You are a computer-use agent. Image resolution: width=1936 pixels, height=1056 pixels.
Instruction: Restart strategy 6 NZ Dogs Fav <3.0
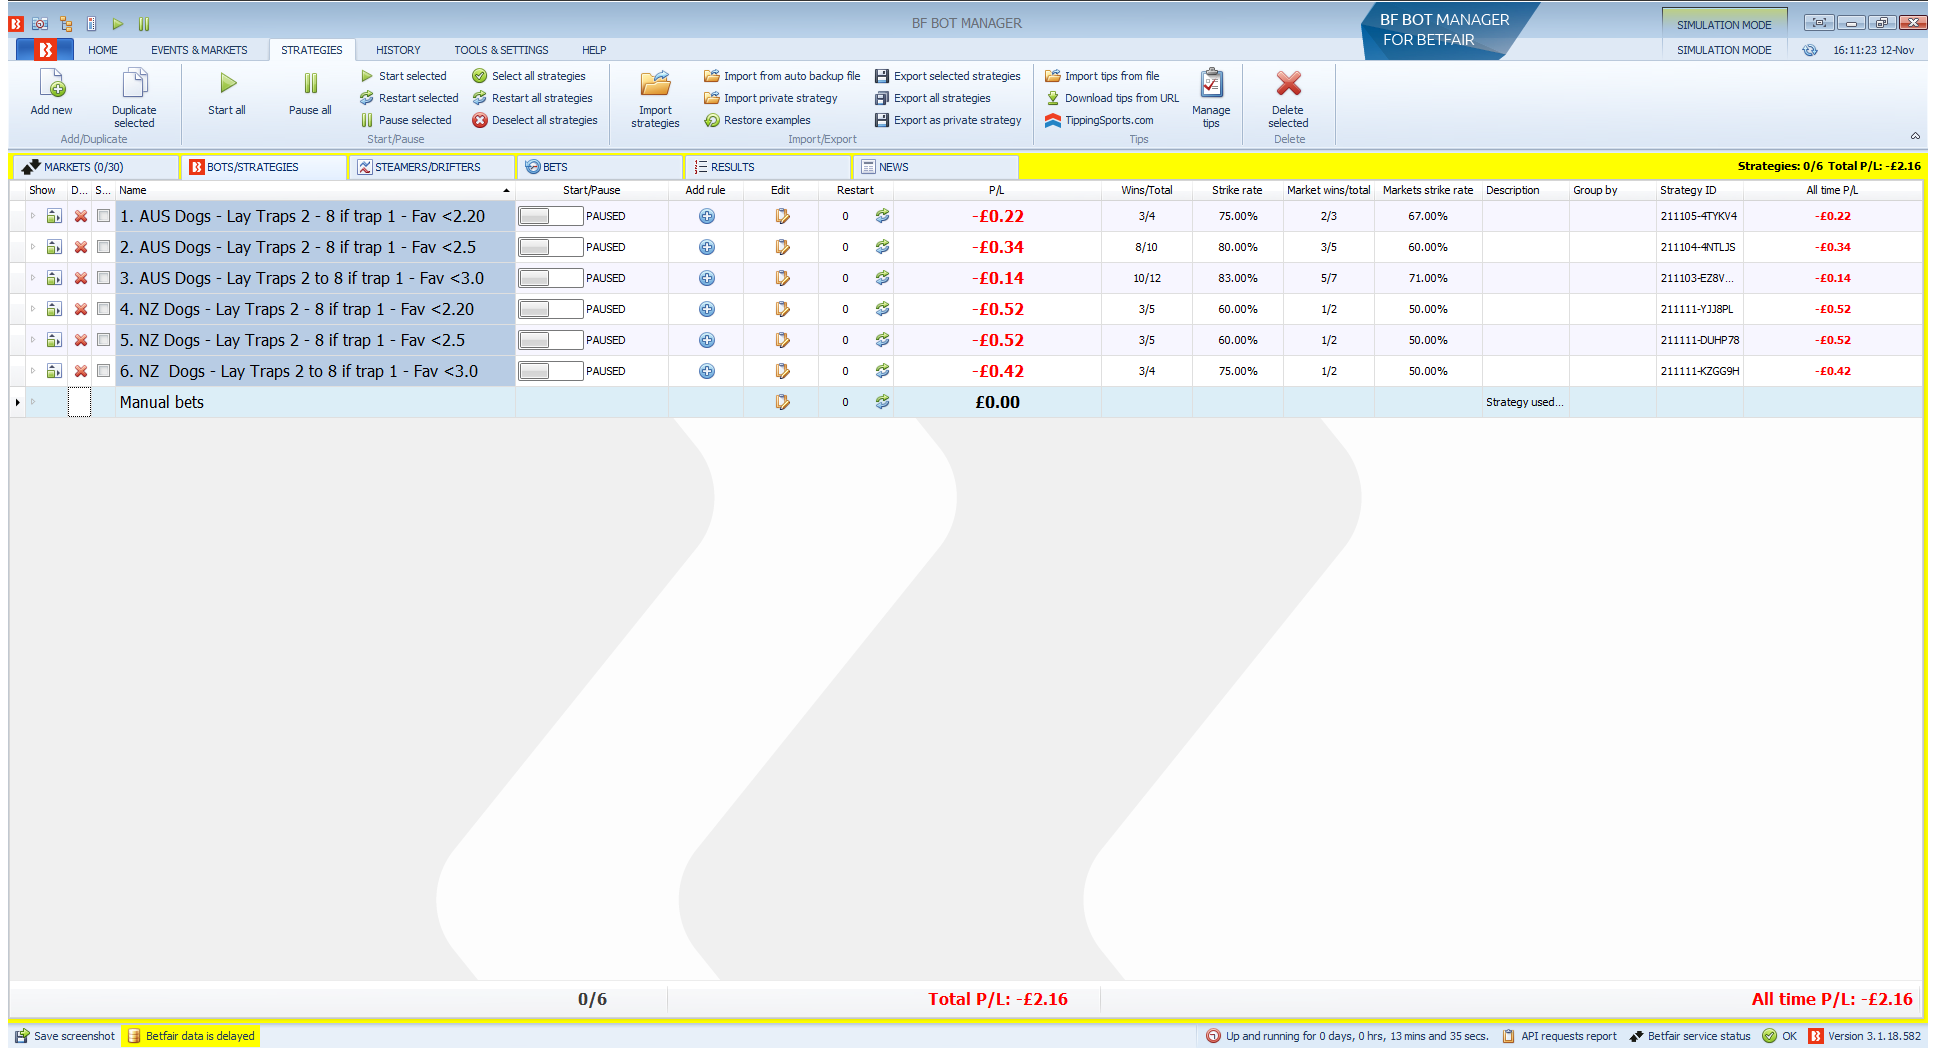point(882,371)
